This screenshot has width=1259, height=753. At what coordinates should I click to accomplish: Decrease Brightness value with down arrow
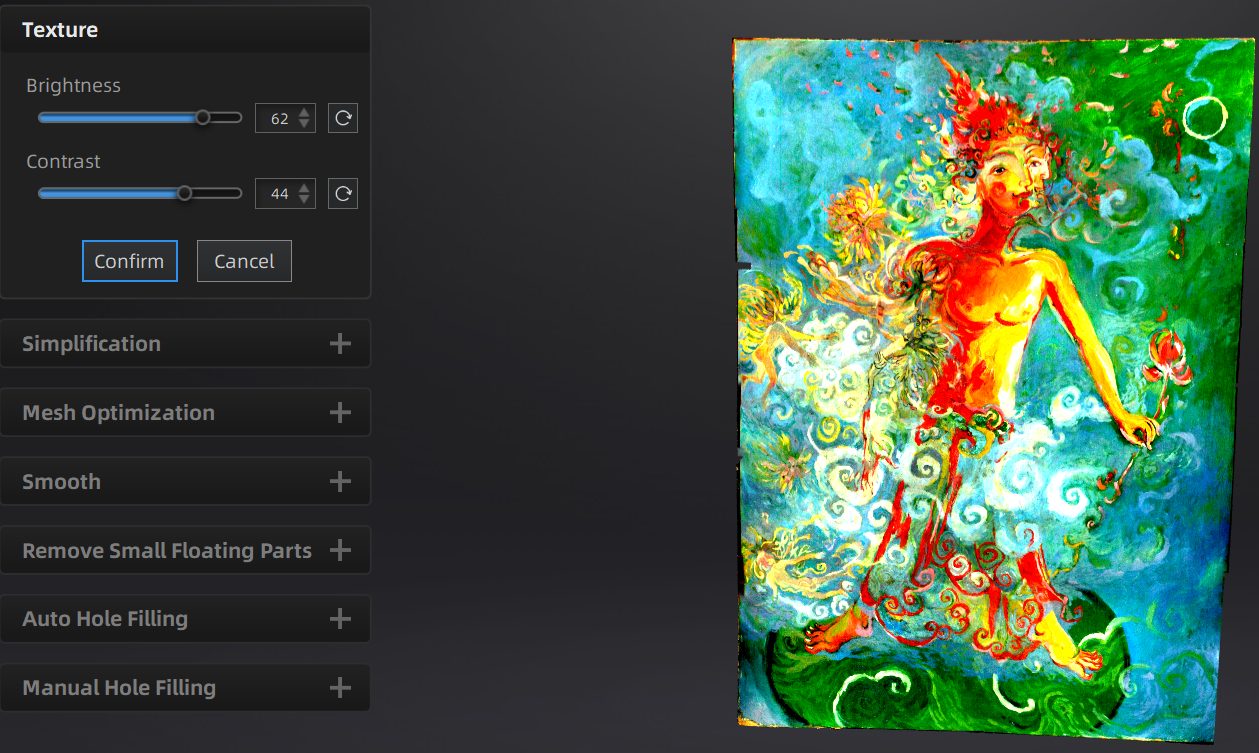tap(304, 125)
